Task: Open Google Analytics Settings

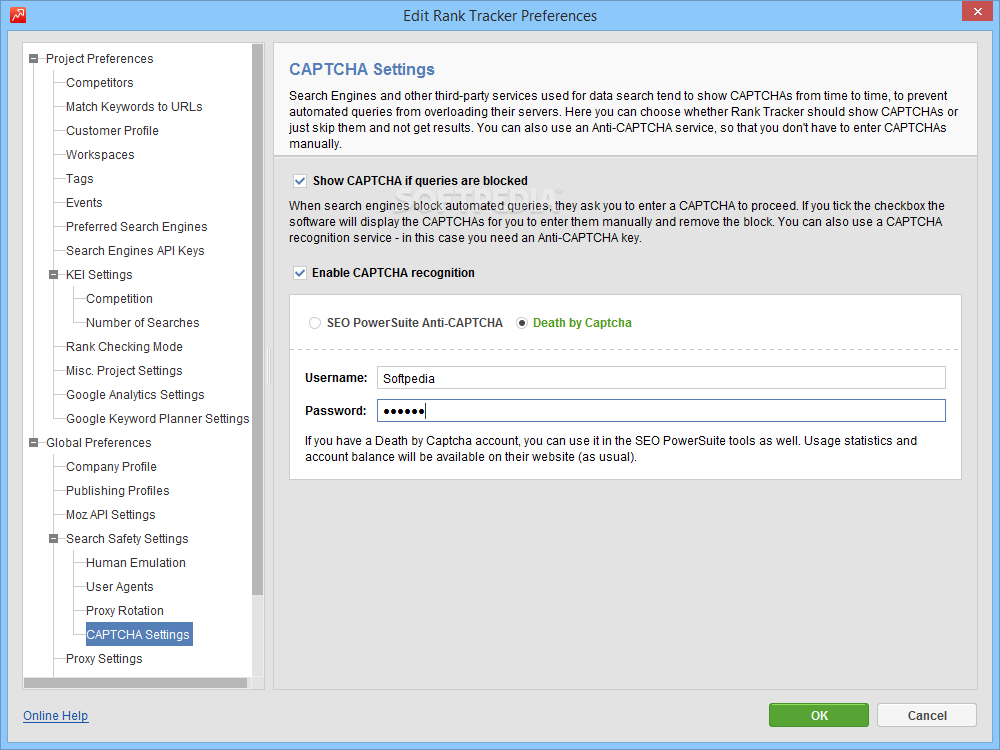Action: point(135,395)
